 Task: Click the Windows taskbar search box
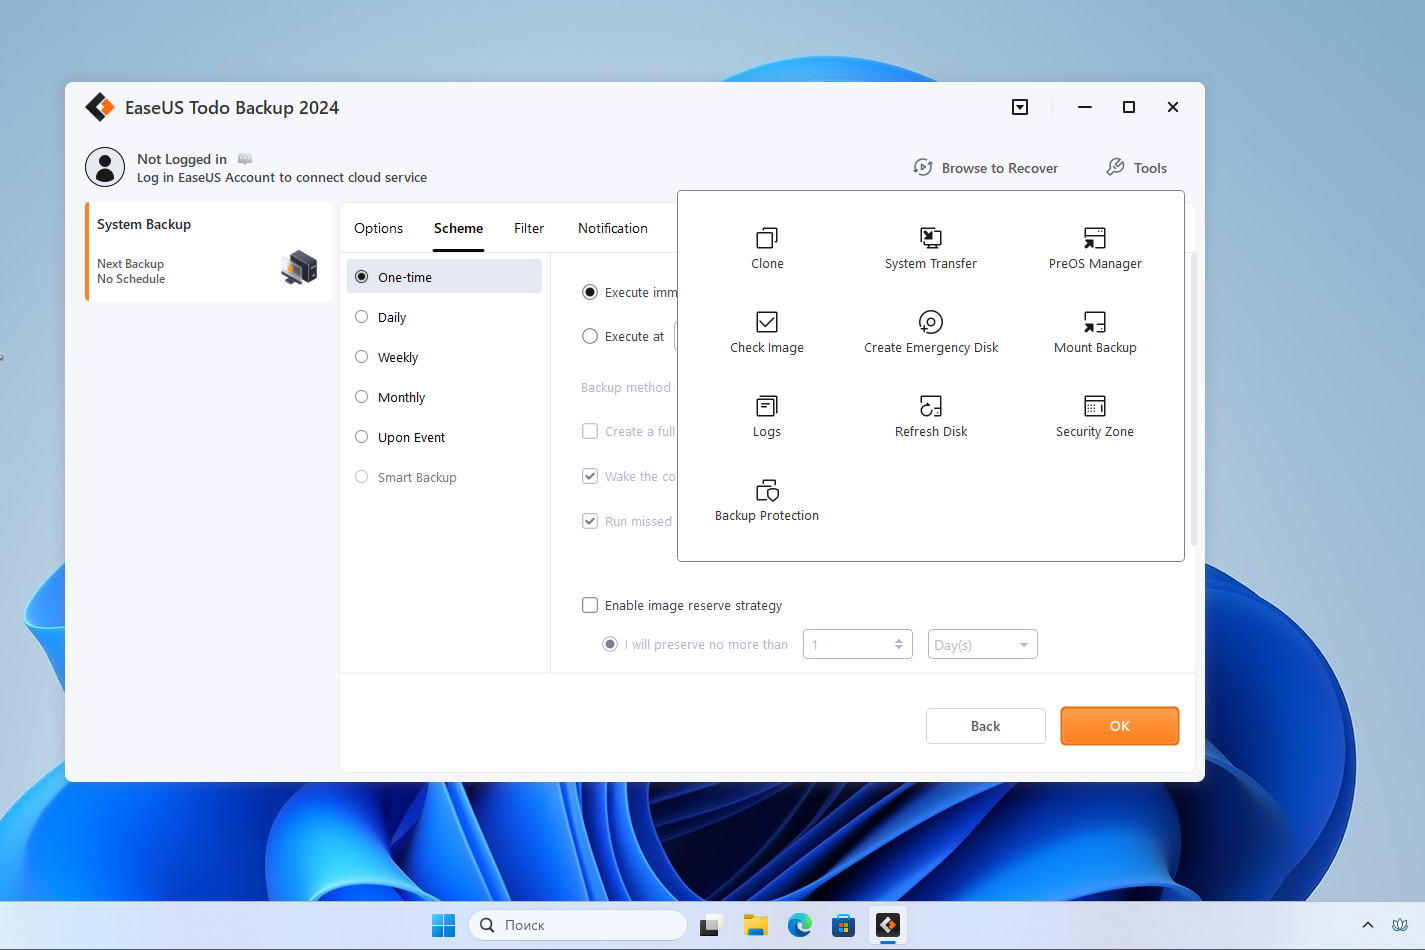(578, 925)
